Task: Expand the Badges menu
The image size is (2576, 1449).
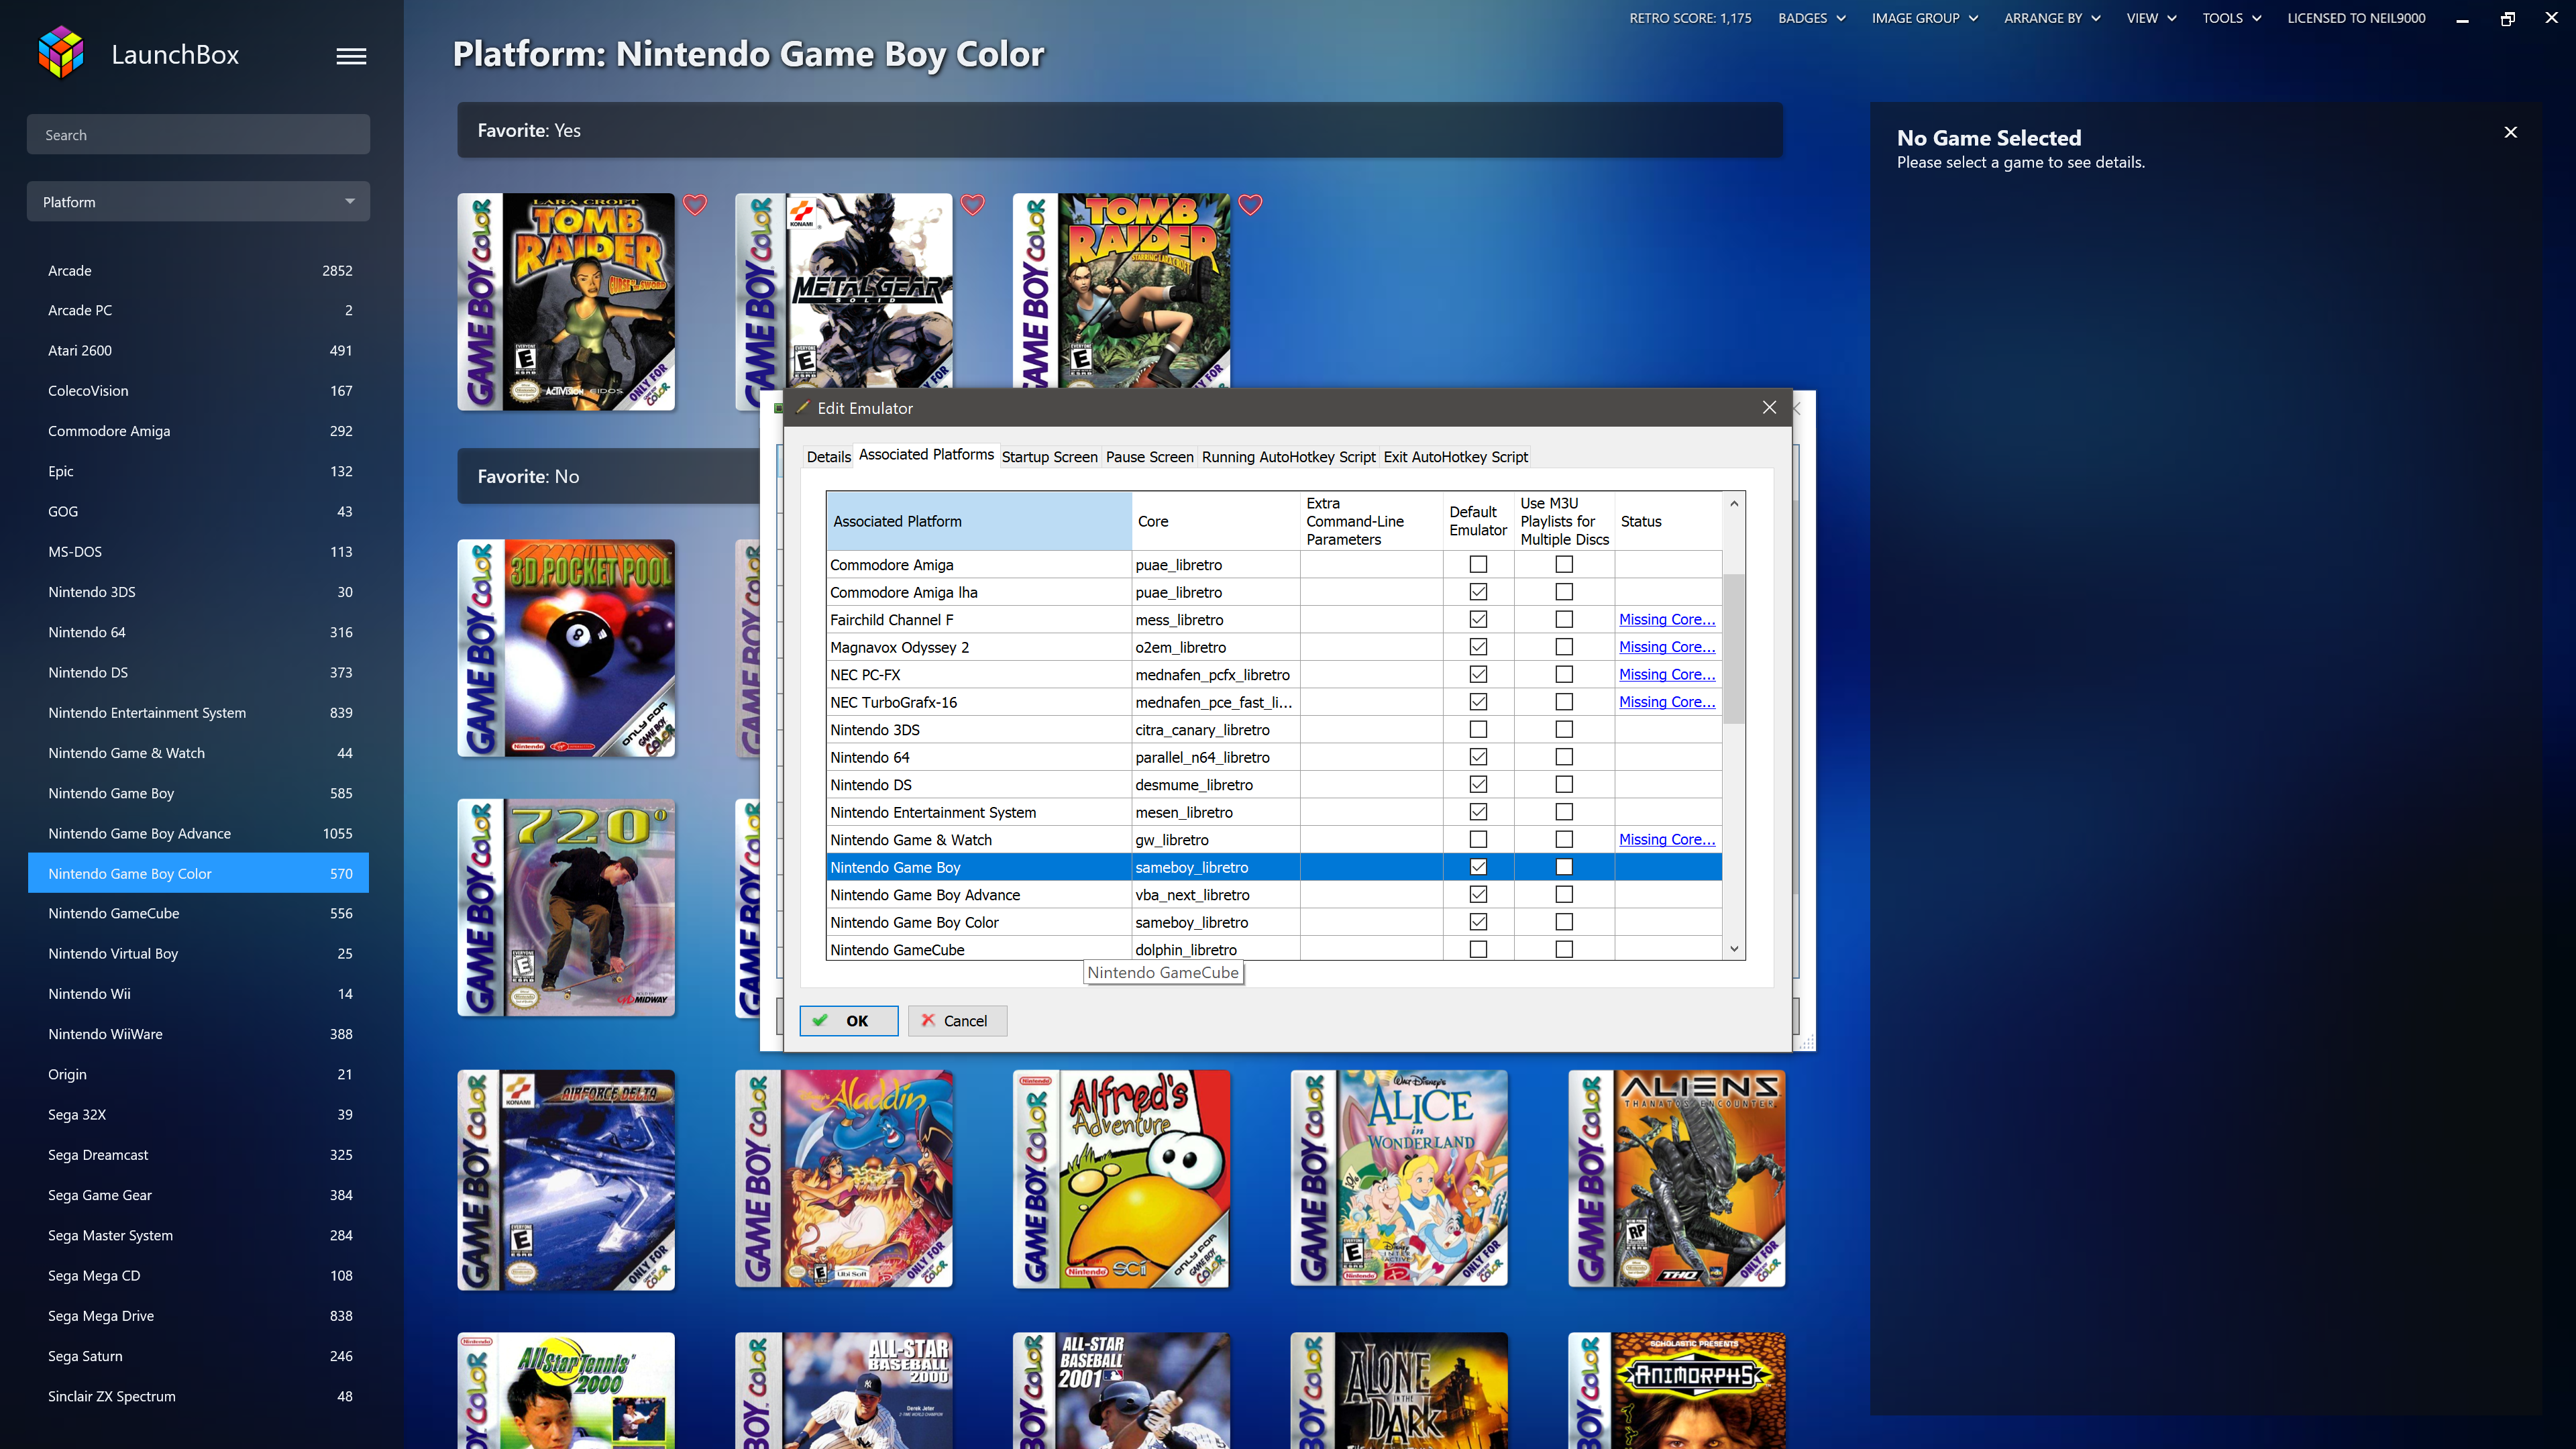Action: (1811, 18)
